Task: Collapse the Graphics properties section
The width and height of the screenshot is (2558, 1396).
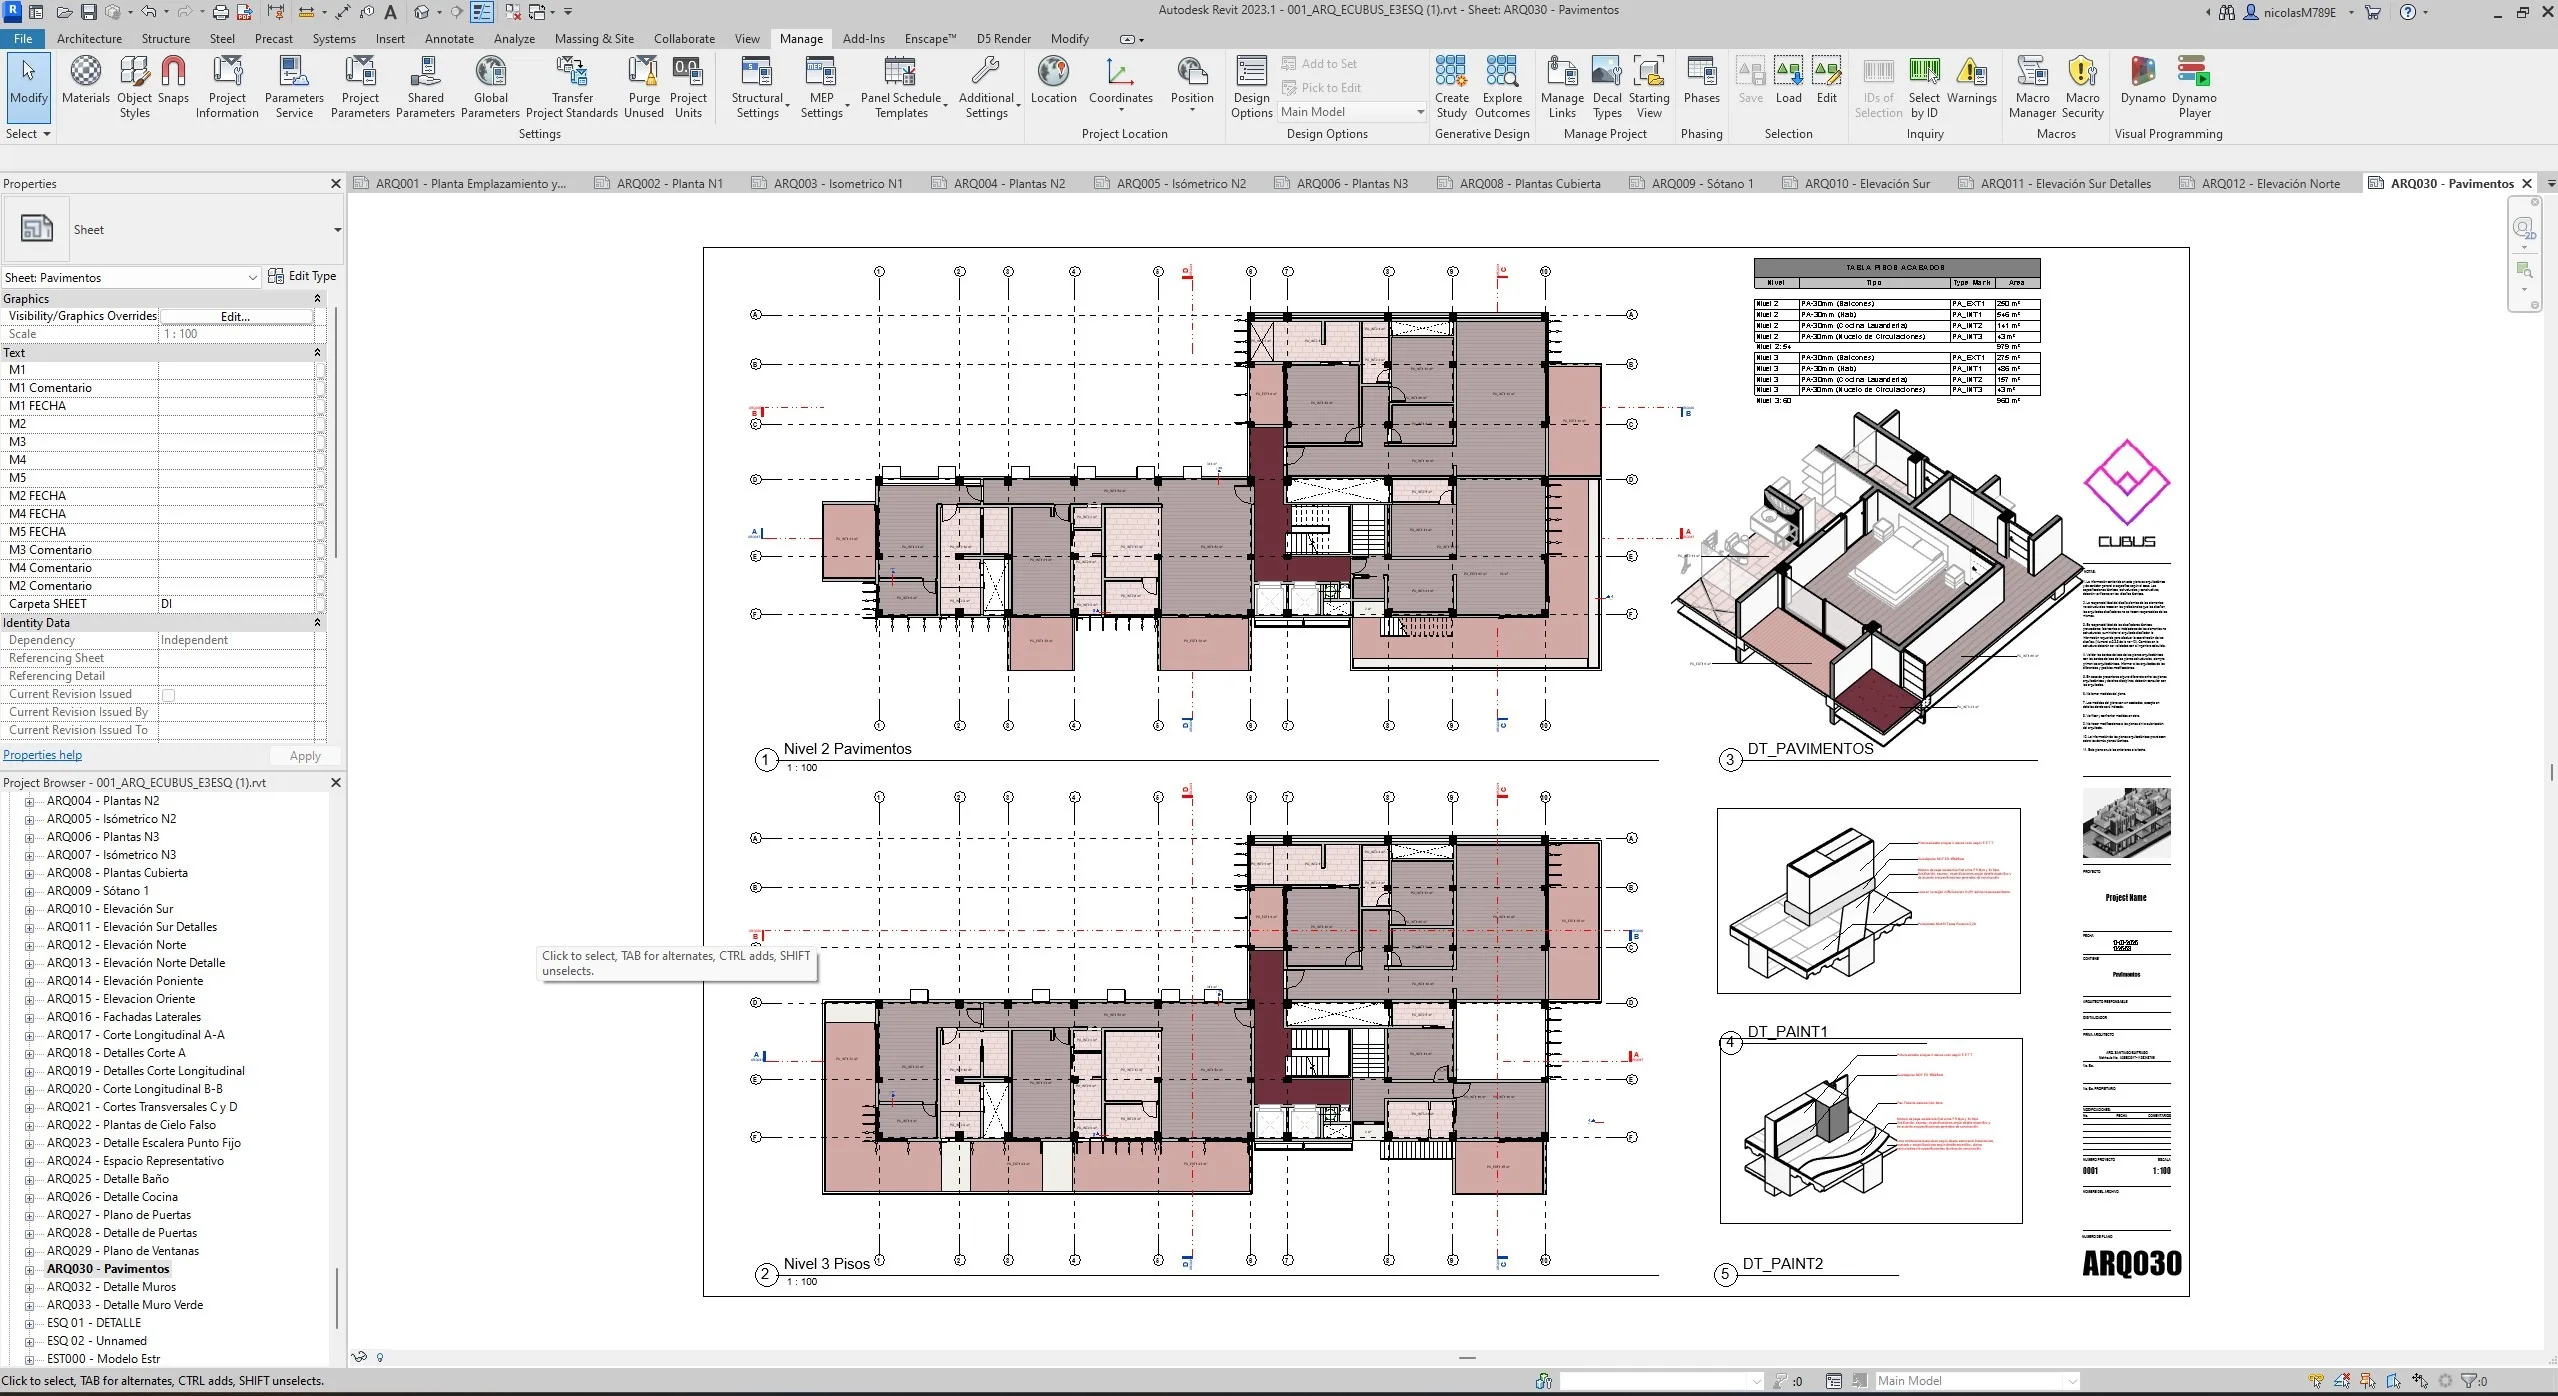Action: point(317,299)
